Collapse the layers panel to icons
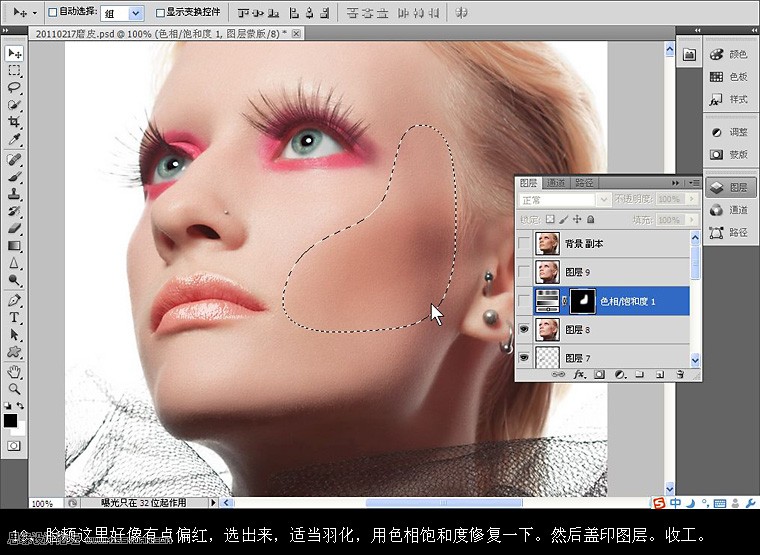 click(676, 183)
